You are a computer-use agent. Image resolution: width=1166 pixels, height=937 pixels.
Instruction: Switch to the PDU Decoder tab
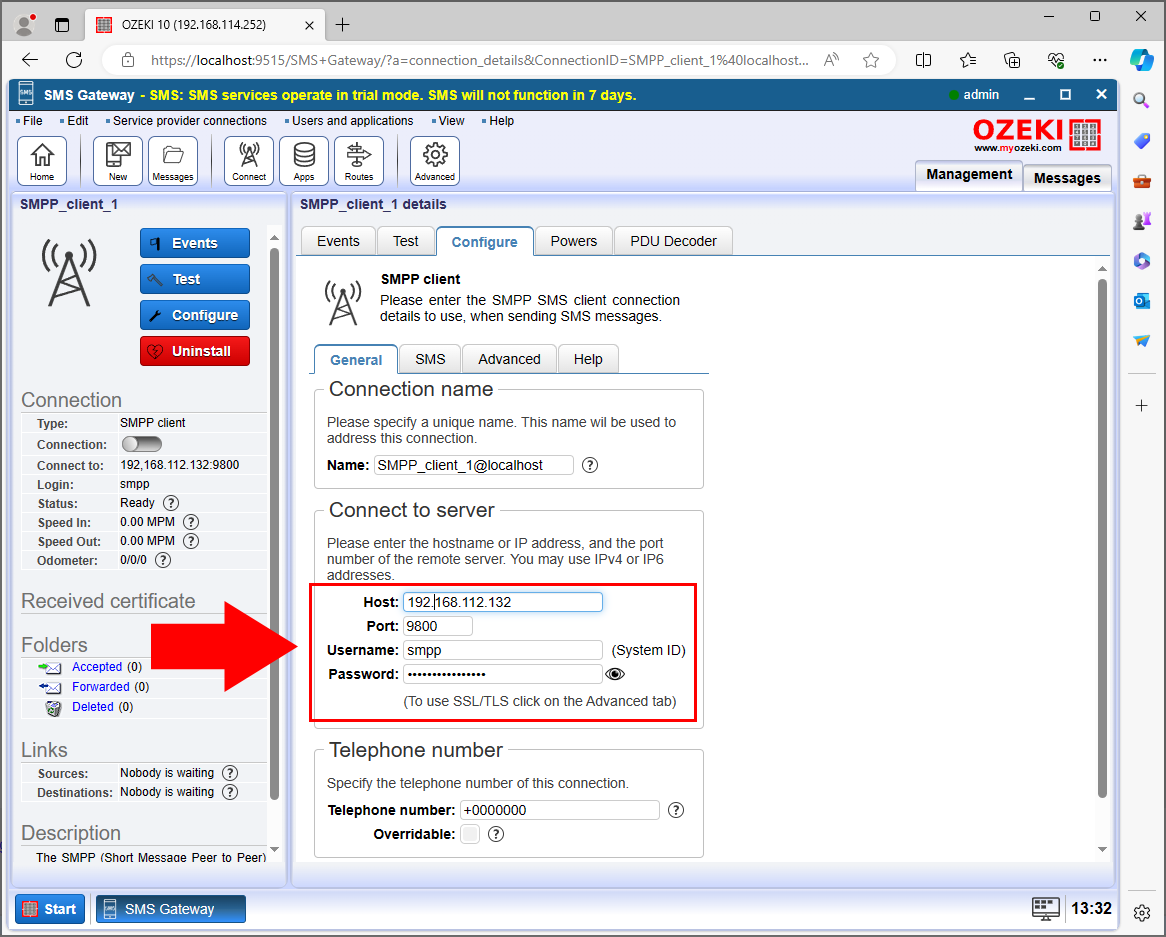point(674,241)
